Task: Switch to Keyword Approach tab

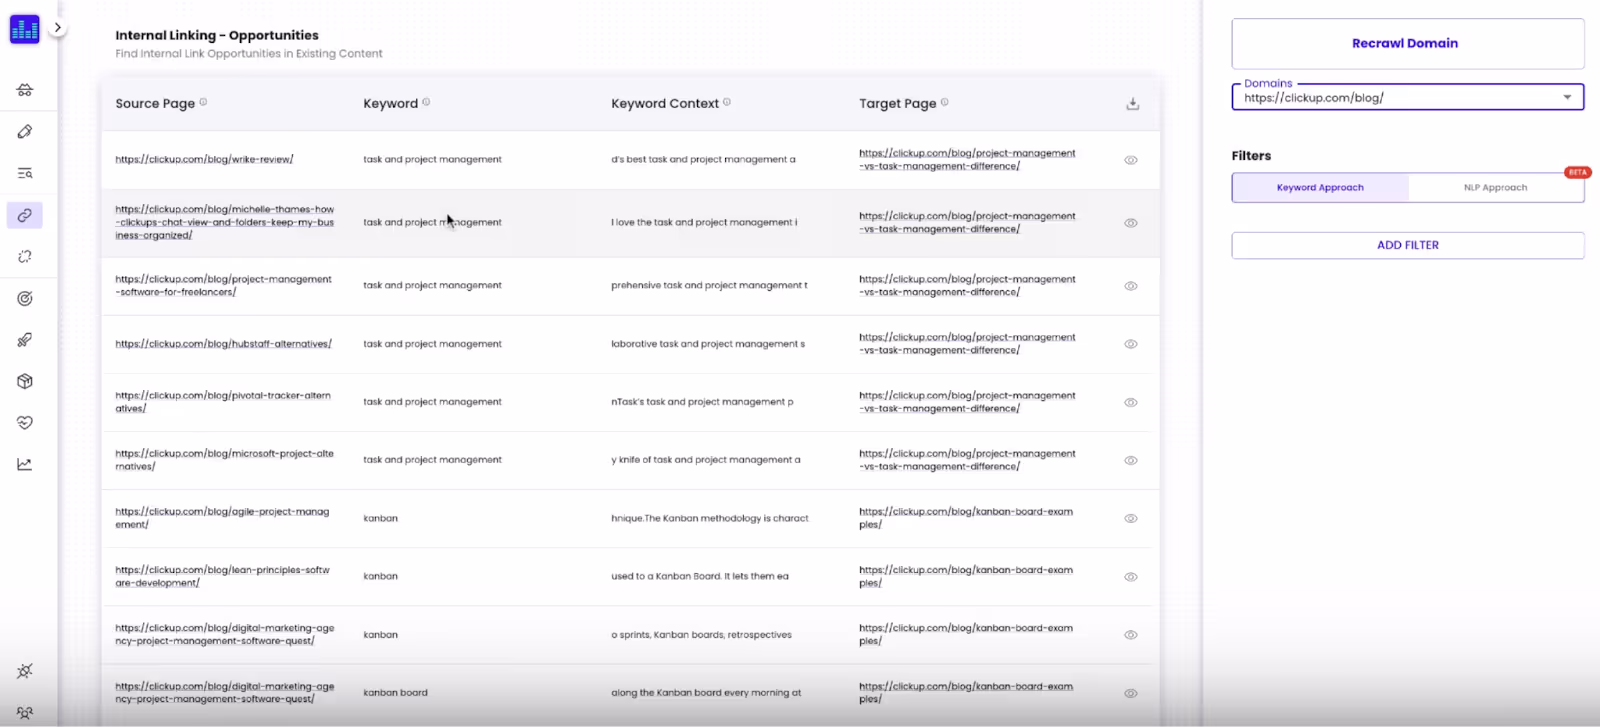Action: [x=1320, y=188]
